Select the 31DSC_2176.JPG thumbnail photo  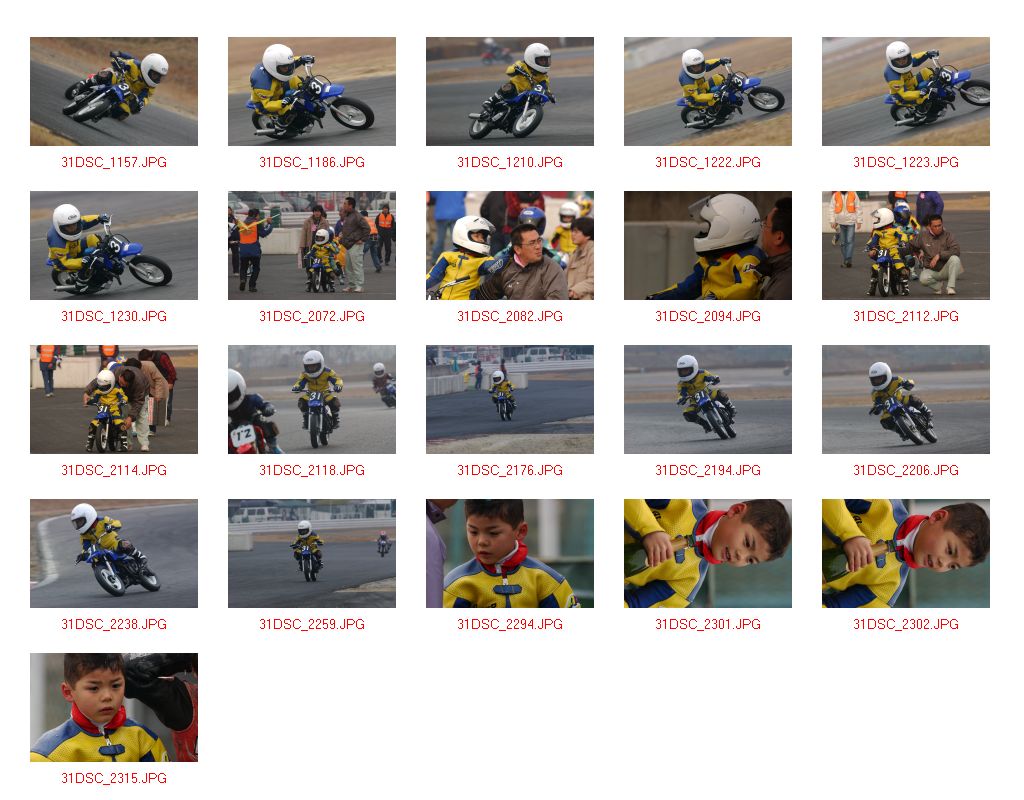(x=509, y=400)
